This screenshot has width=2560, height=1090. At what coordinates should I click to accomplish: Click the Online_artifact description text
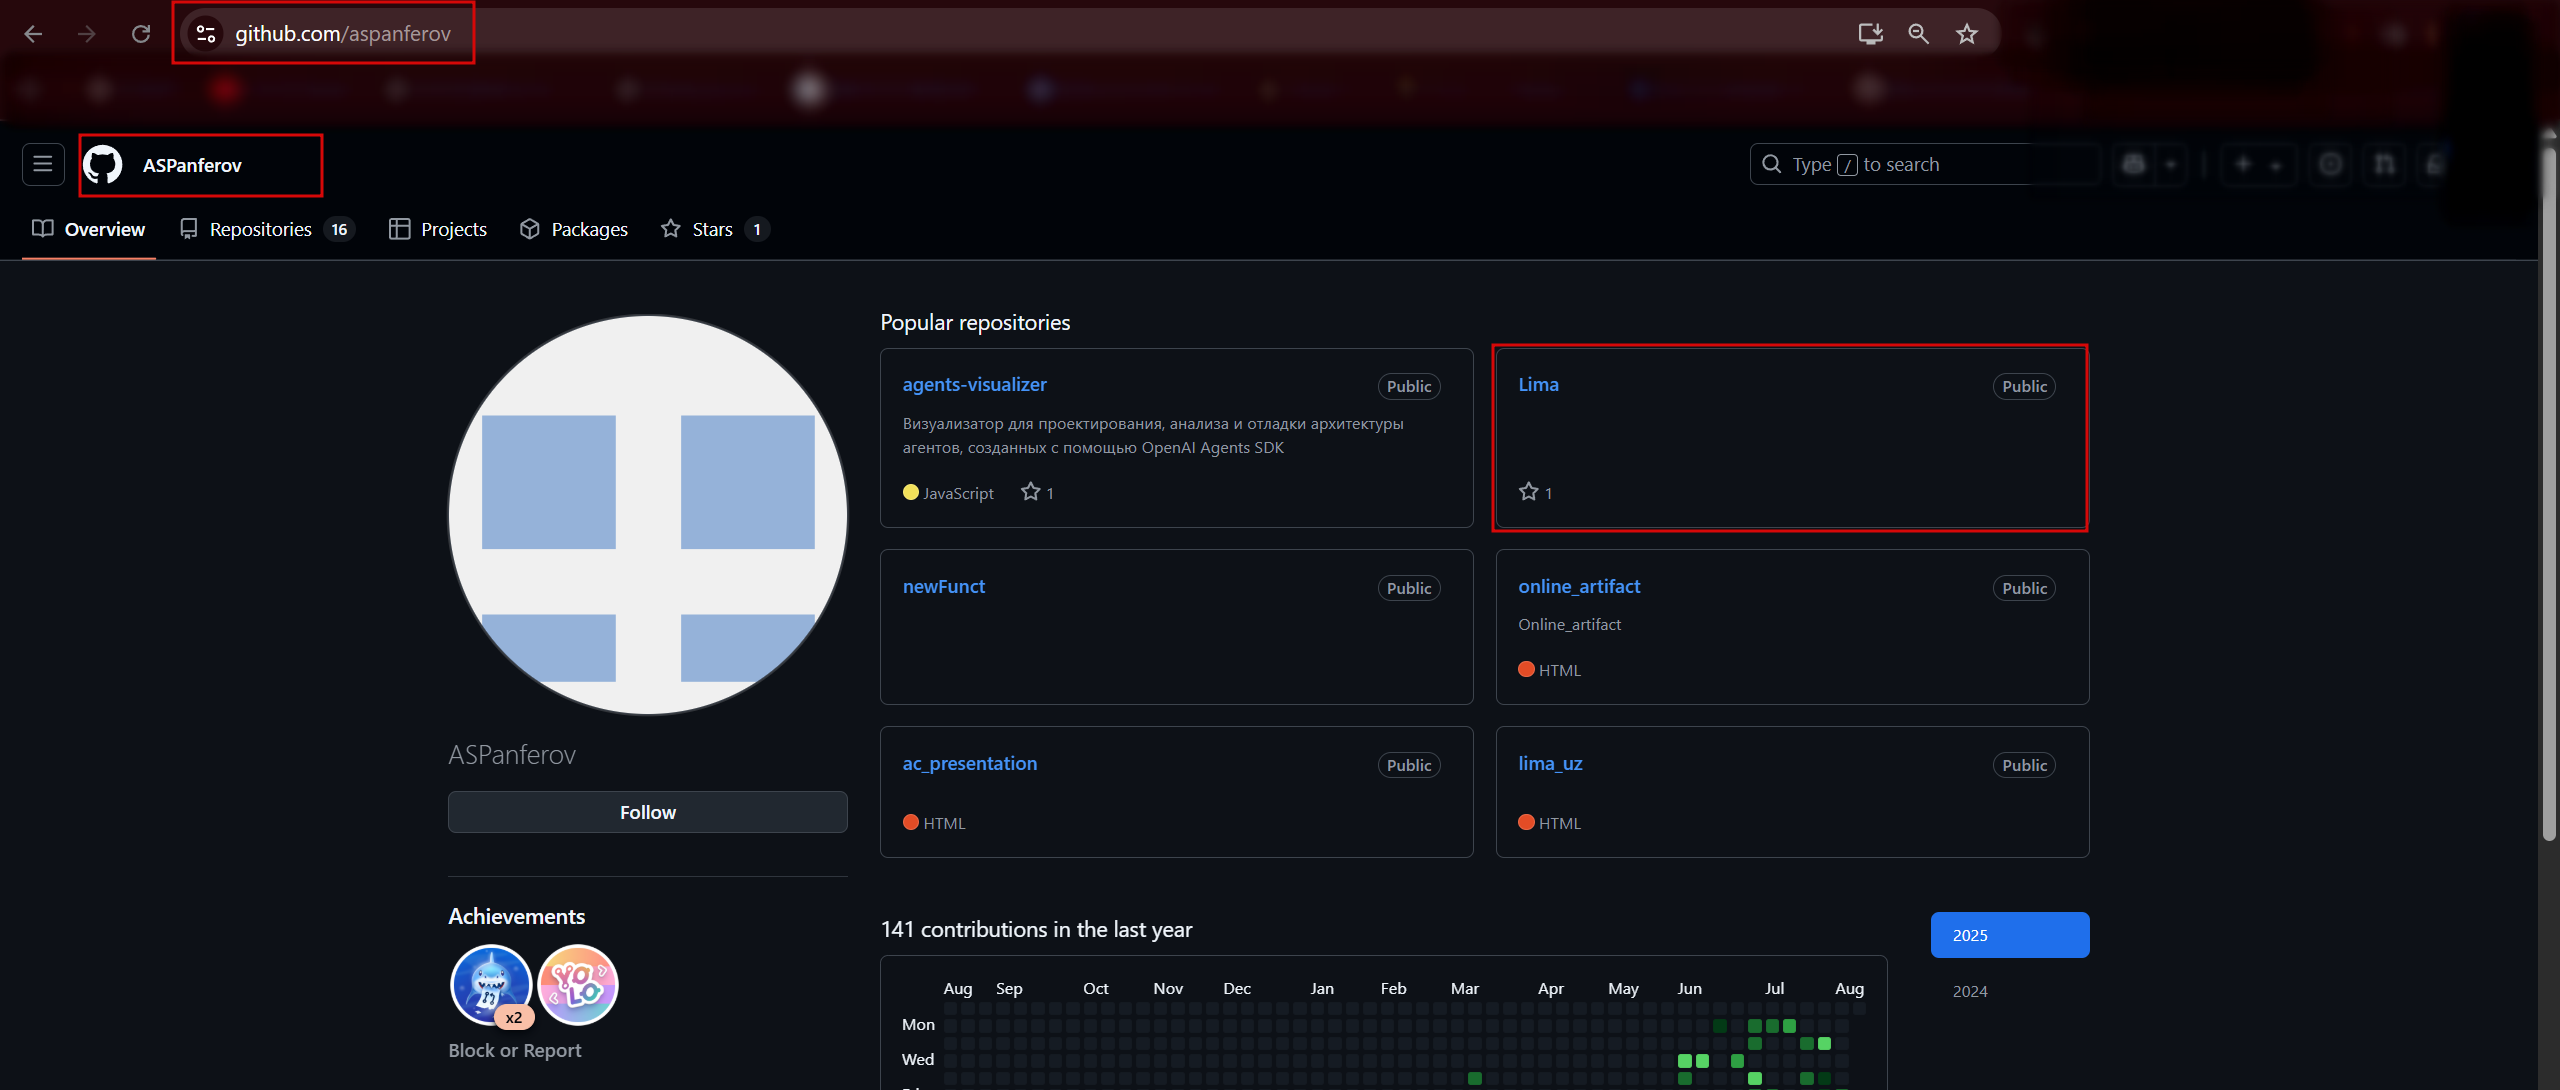click(1569, 624)
